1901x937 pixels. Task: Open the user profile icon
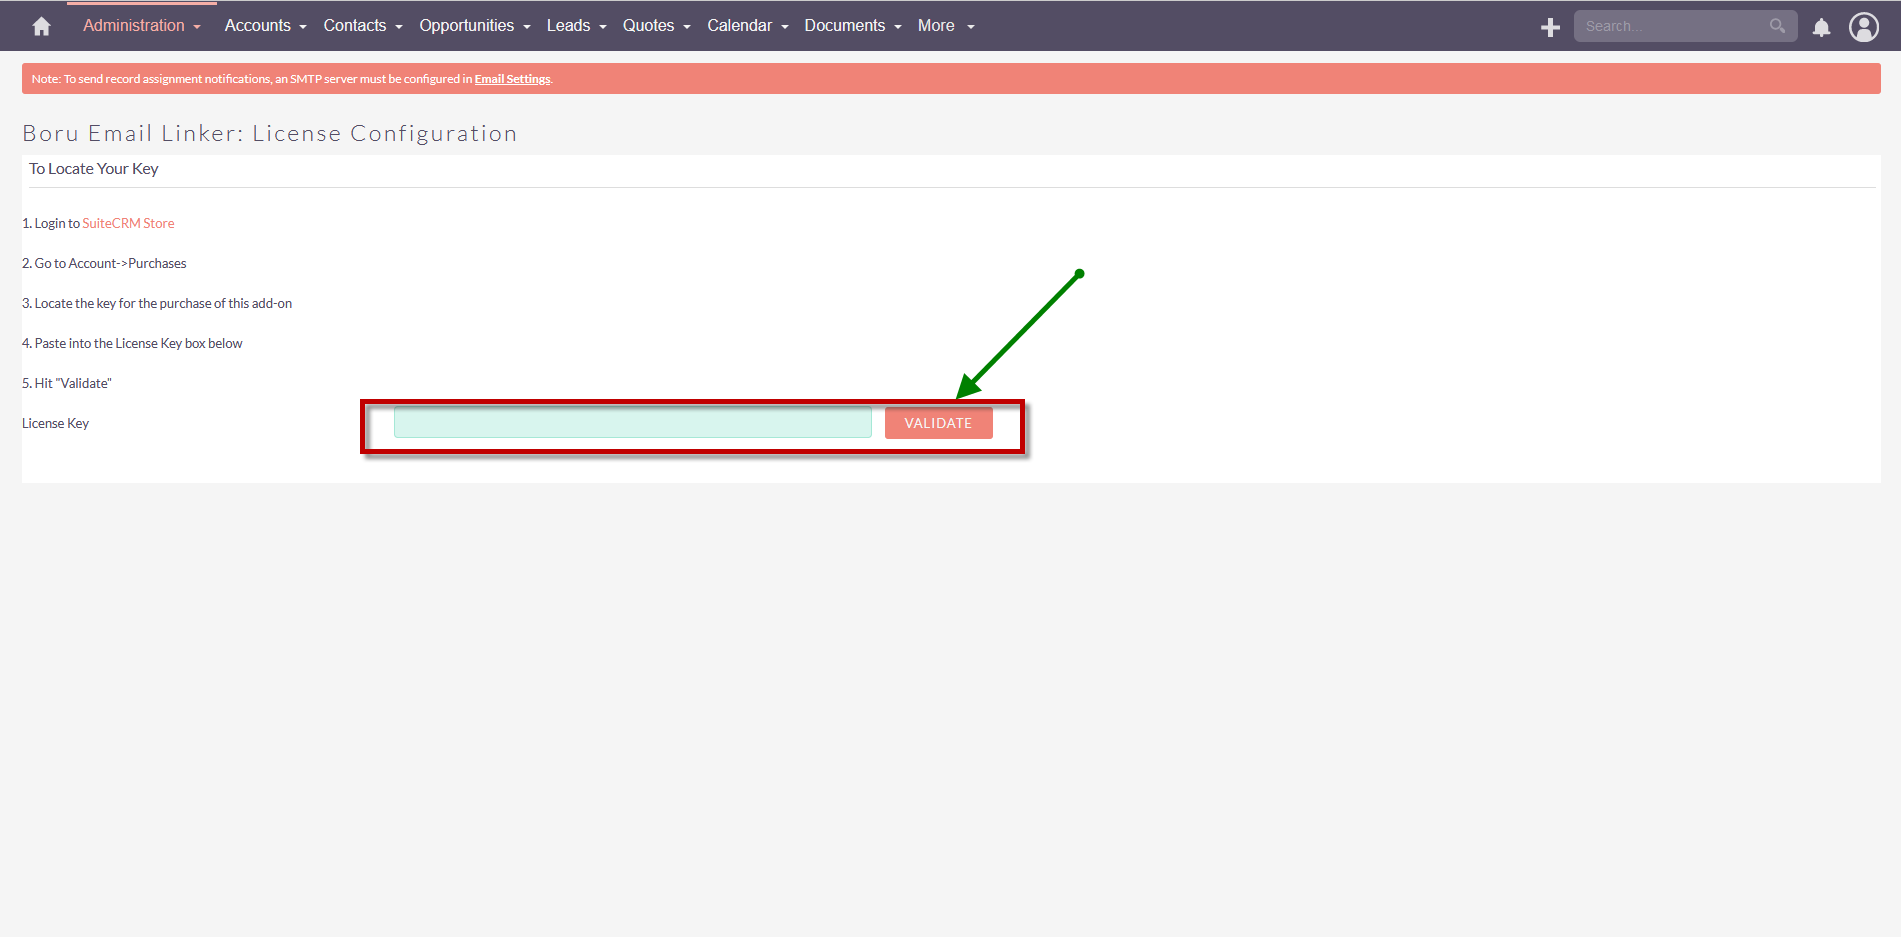coord(1864,27)
